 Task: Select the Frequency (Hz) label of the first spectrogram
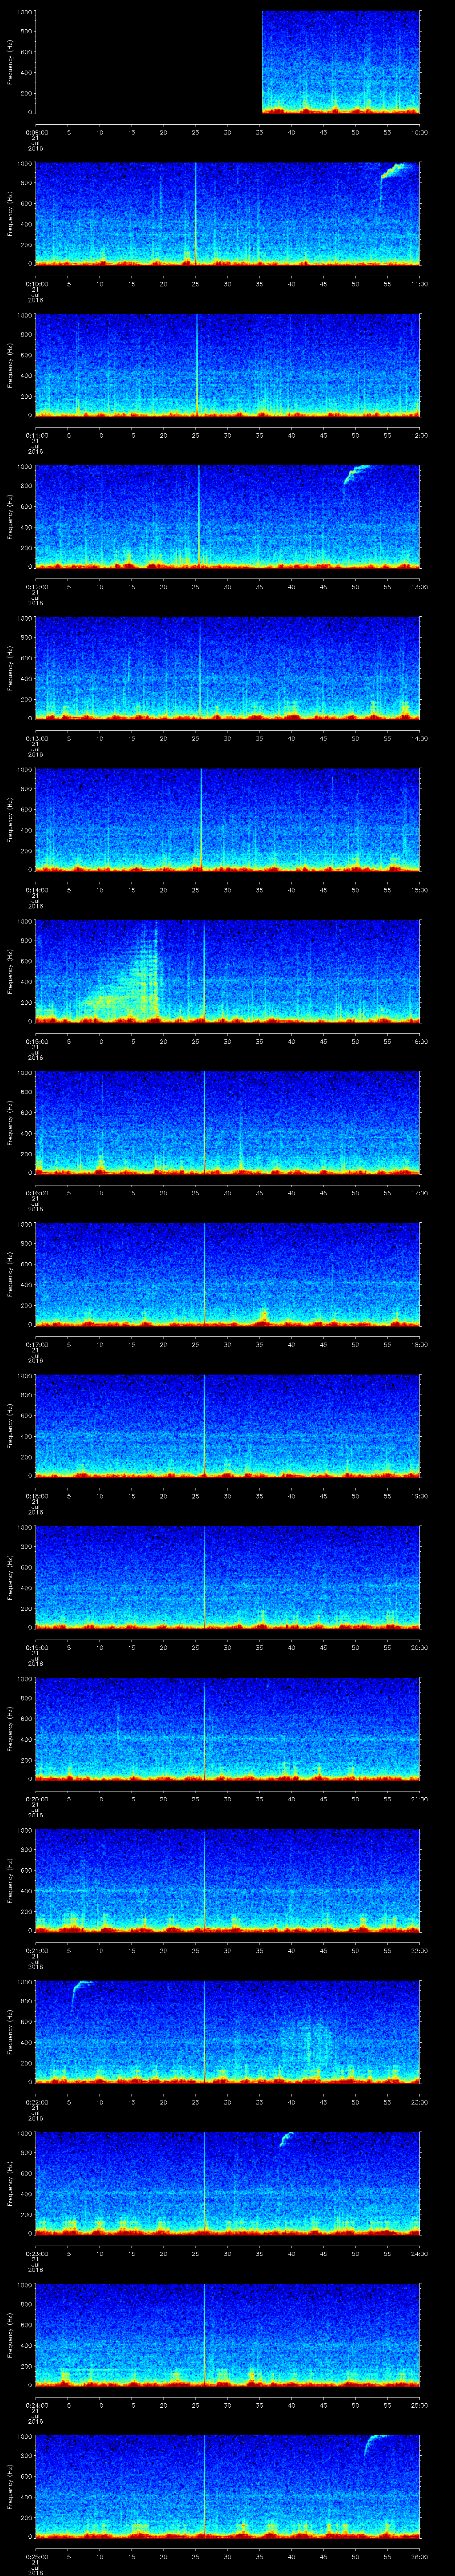tap(11, 62)
